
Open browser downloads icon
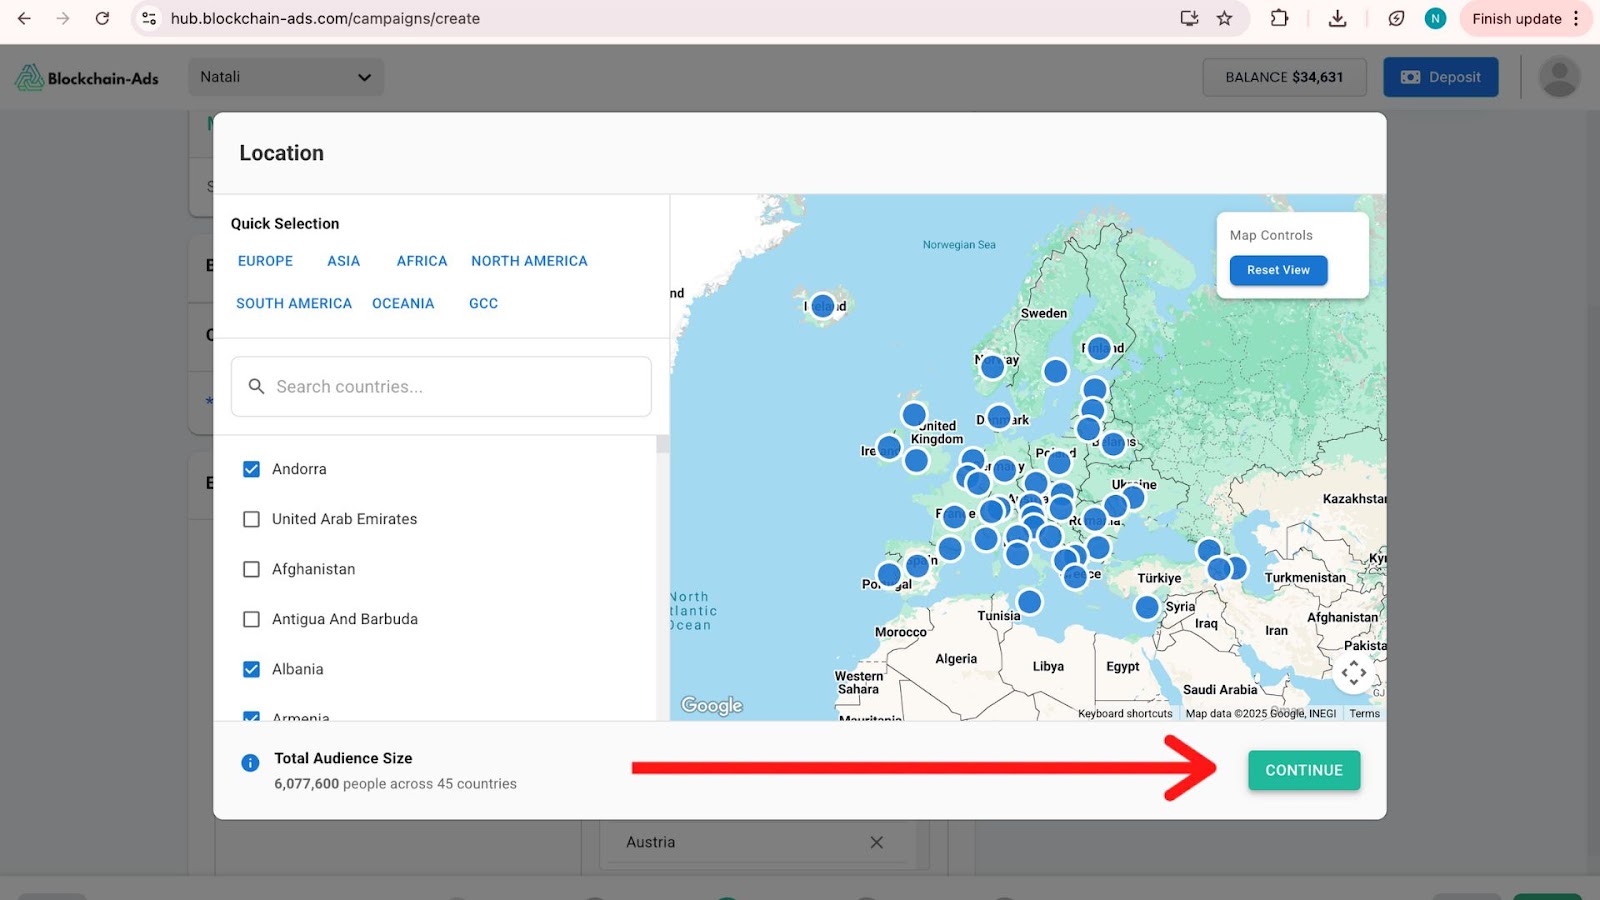[1337, 18]
